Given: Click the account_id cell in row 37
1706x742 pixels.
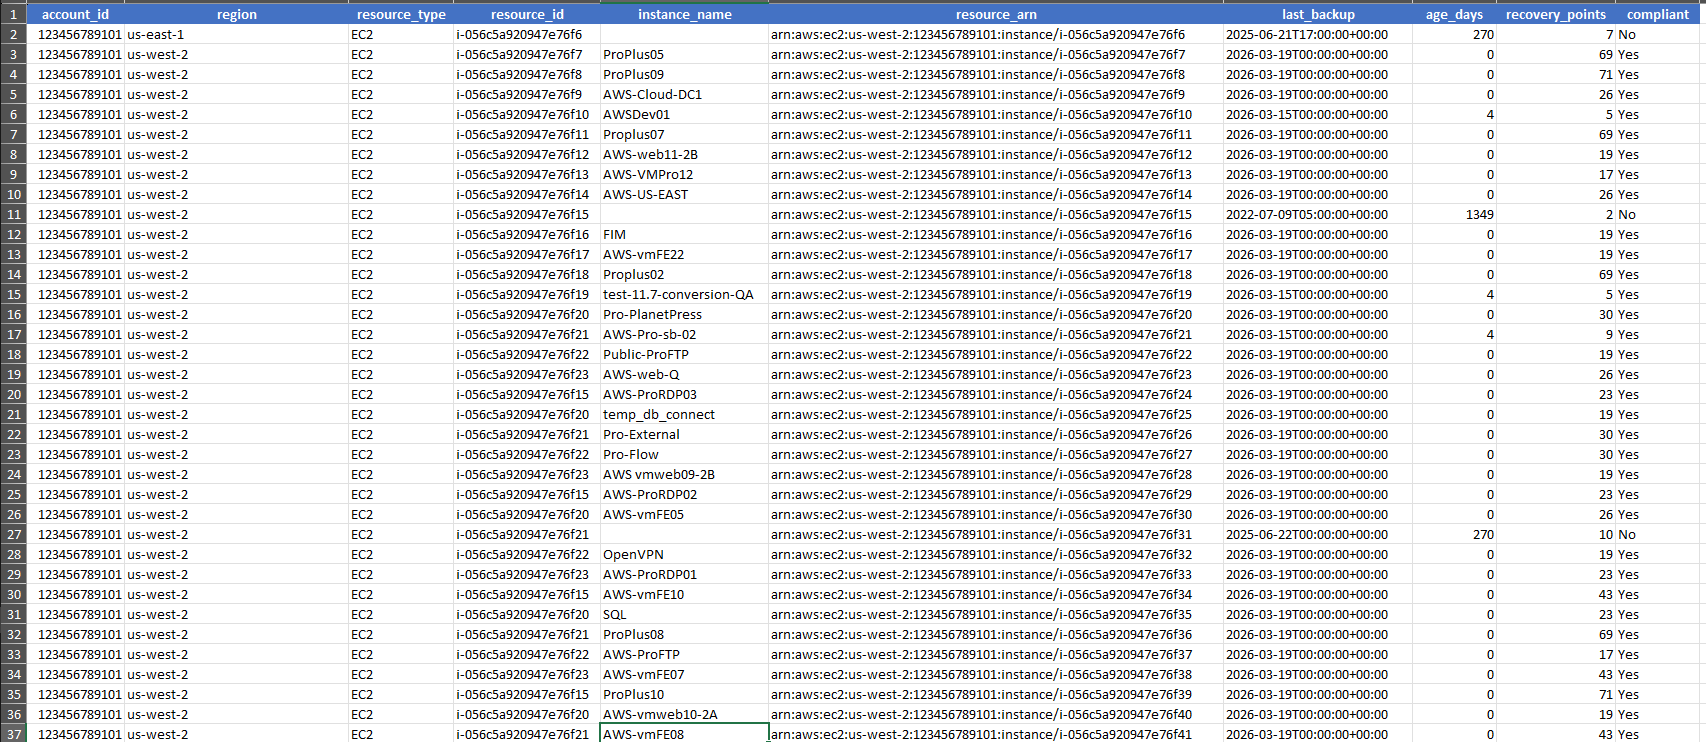Looking at the screenshot, I should pyautogui.click(x=75, y=734).
